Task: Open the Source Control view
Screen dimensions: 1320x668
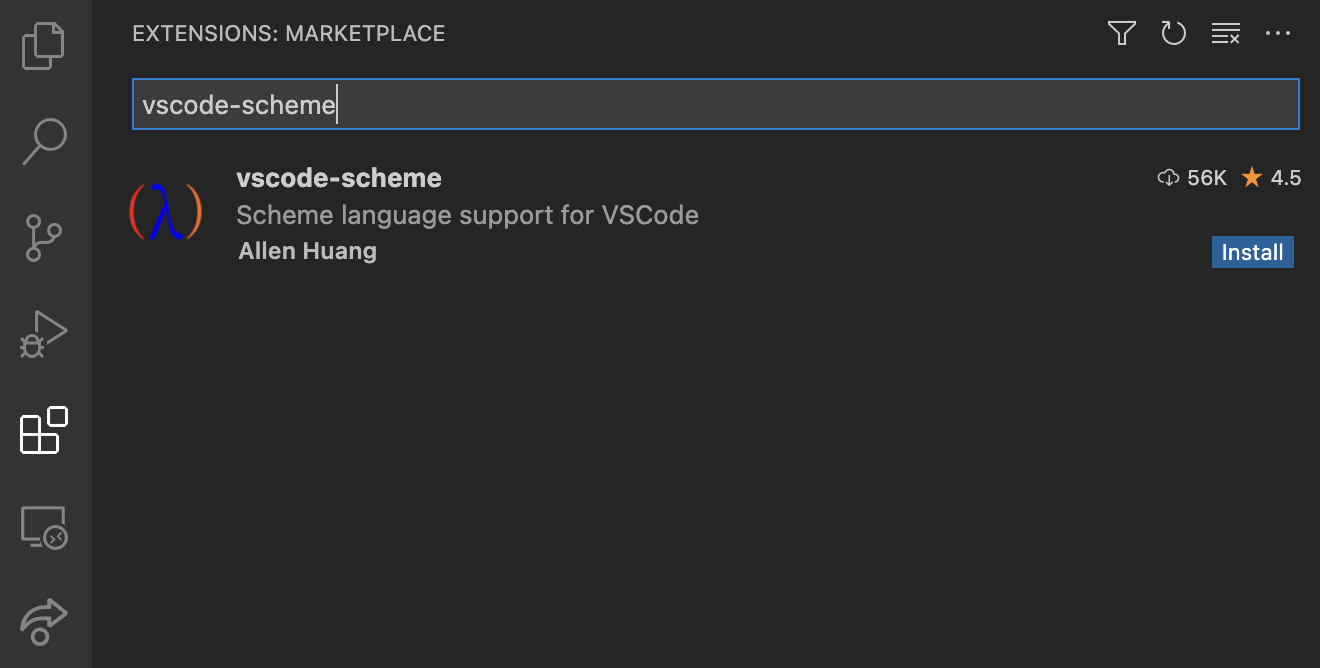Action: coord(44,239)
